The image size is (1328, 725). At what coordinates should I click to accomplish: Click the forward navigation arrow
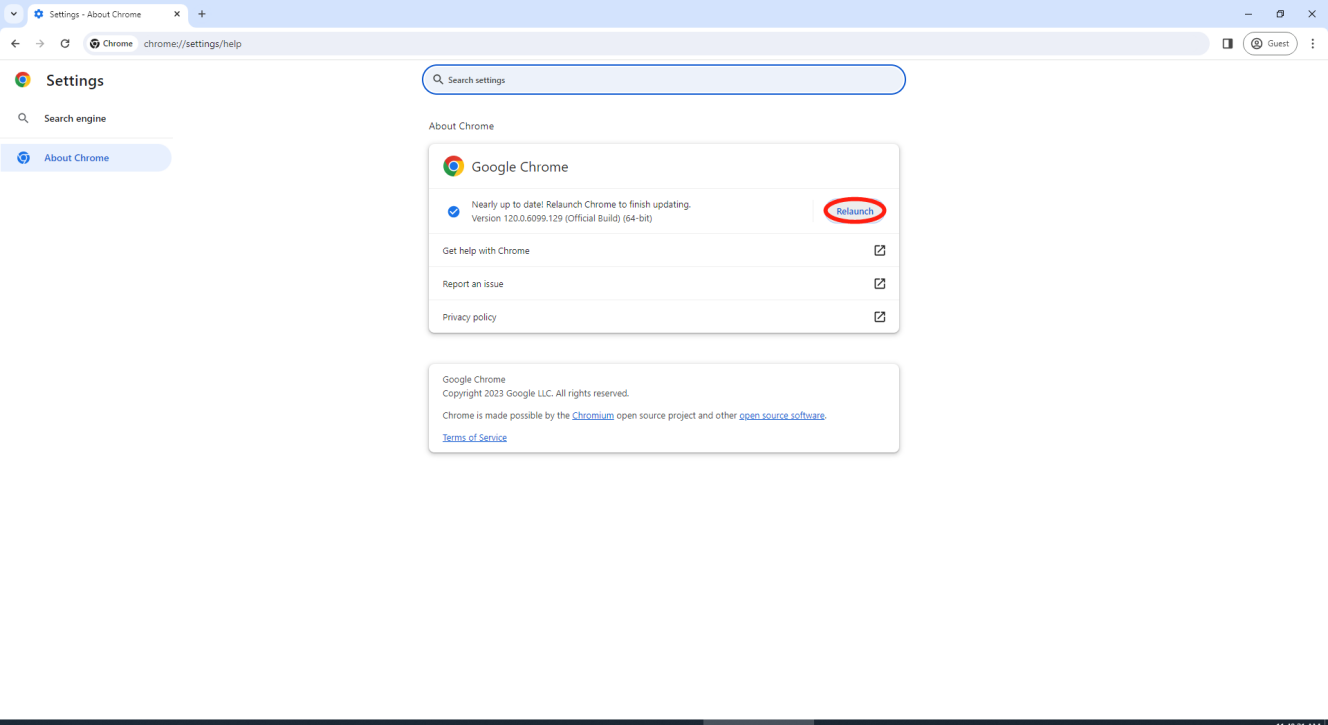click(39, 43)
